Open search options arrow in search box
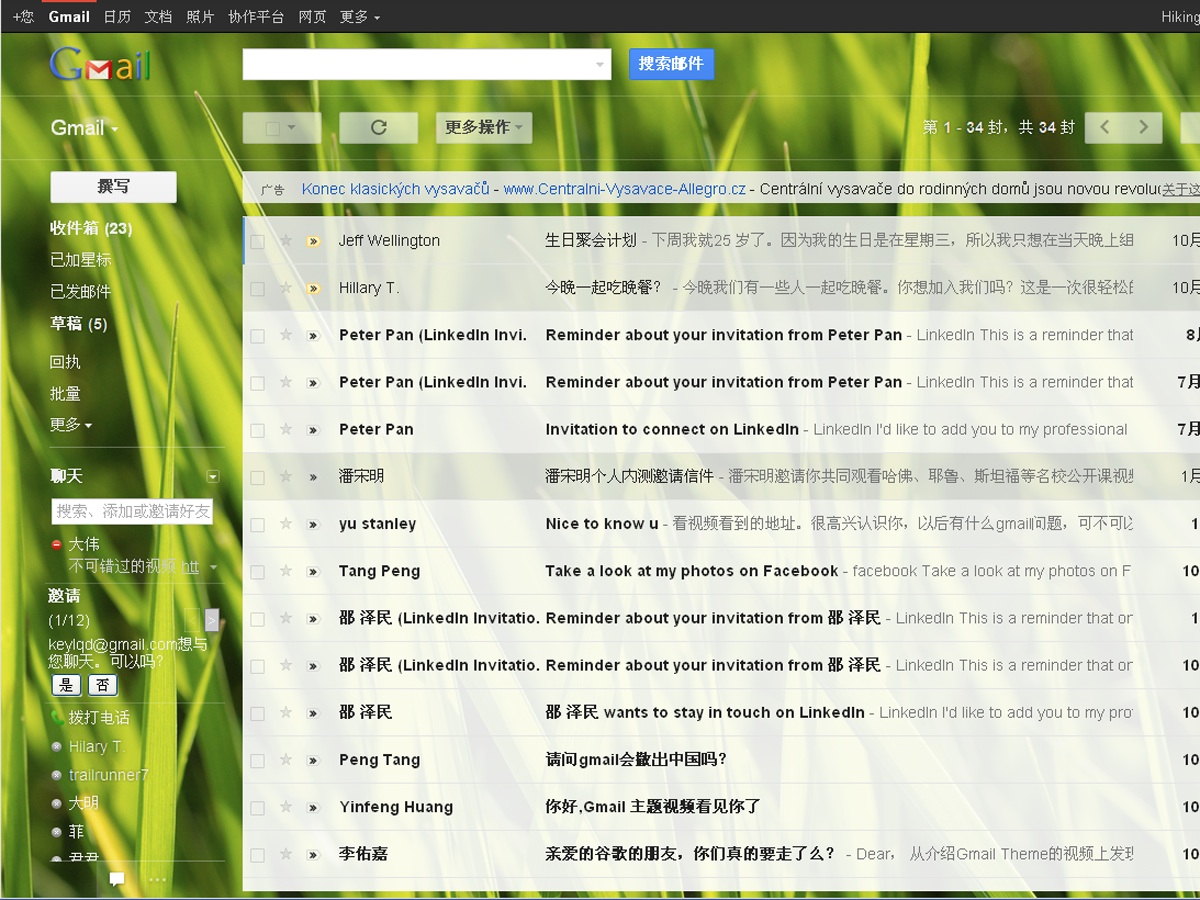 coord(599,65)
